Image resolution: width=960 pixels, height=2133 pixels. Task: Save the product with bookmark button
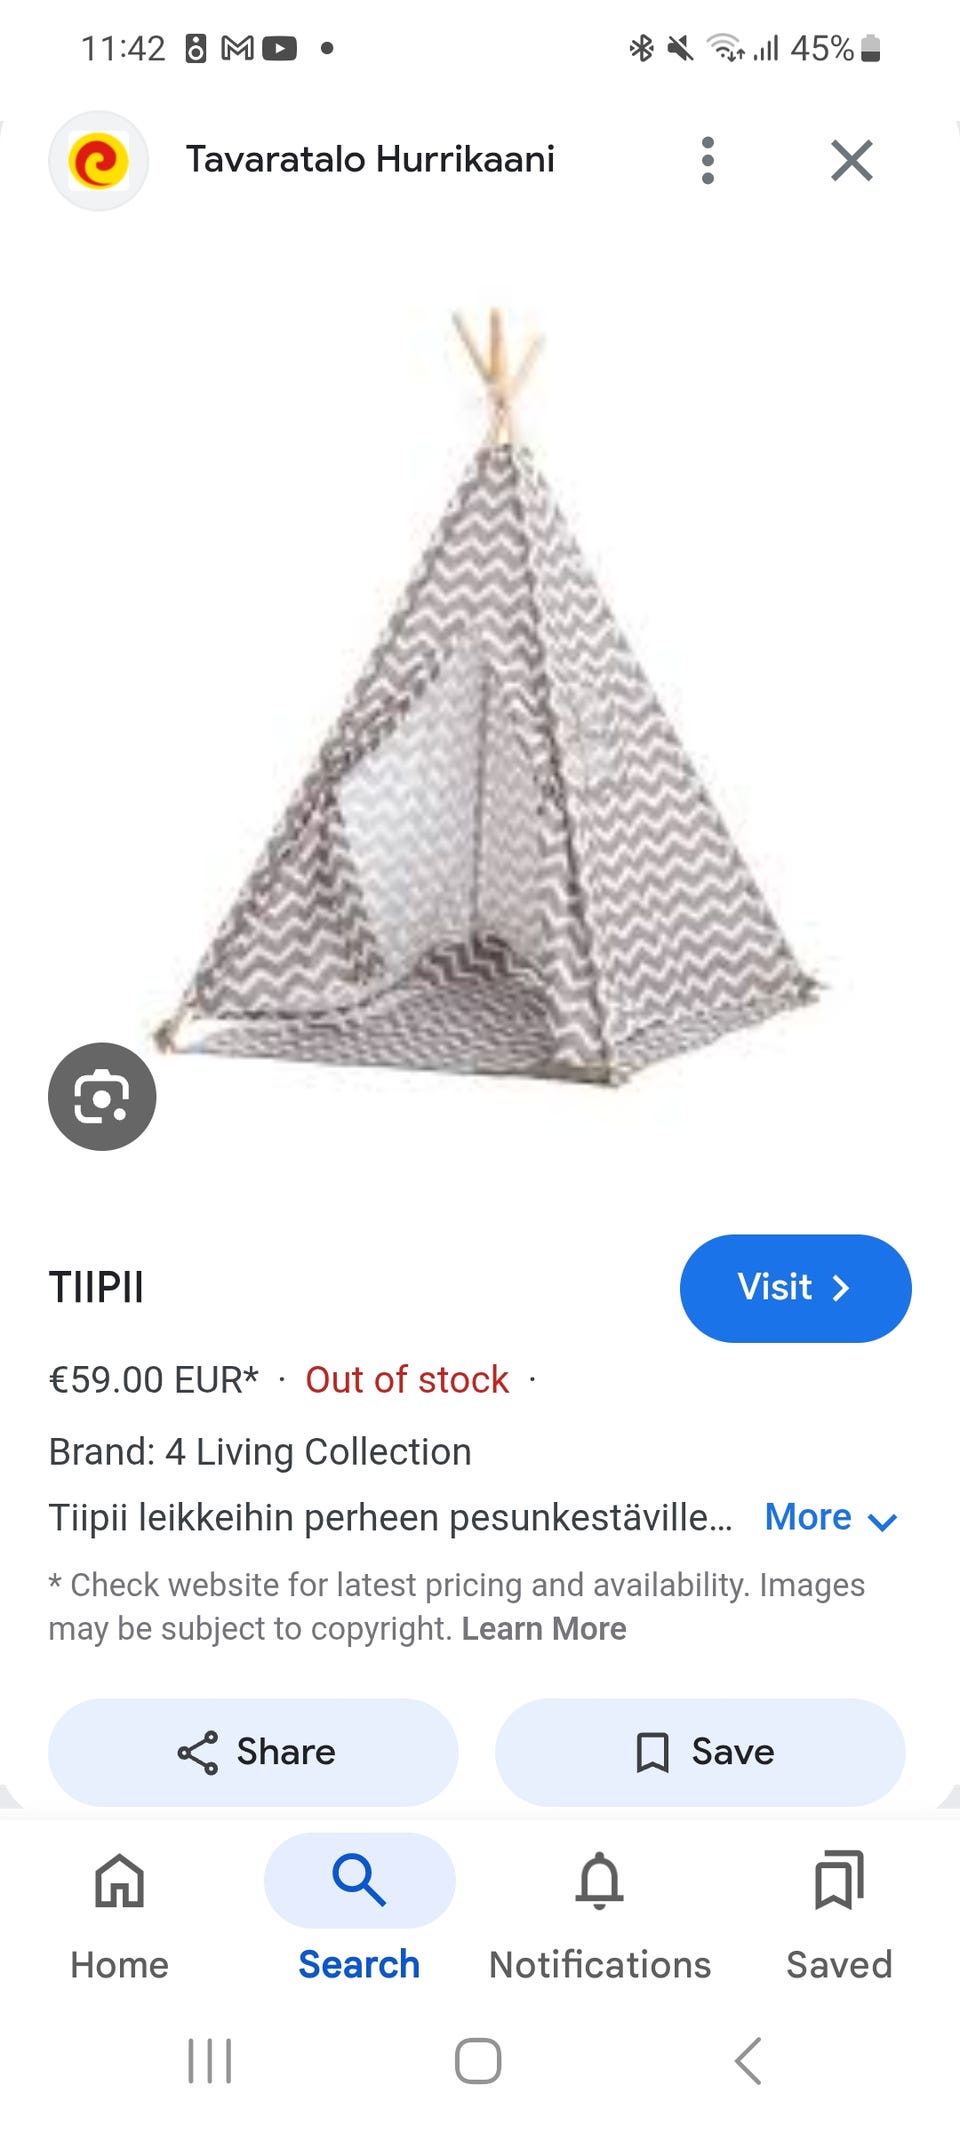[x=700, y=1752]
